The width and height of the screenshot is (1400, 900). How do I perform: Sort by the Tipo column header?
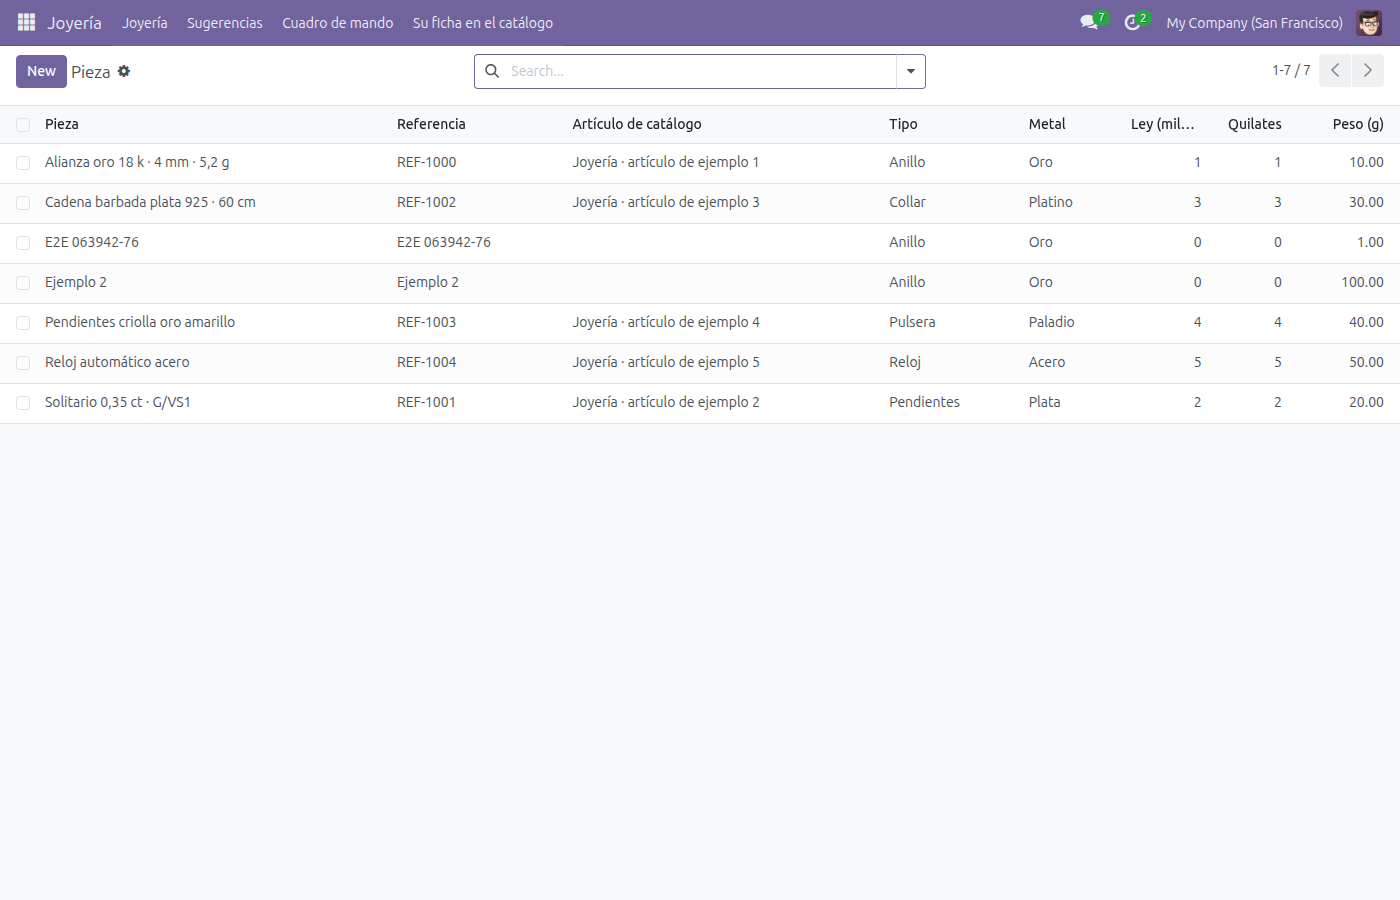[903, 124]
